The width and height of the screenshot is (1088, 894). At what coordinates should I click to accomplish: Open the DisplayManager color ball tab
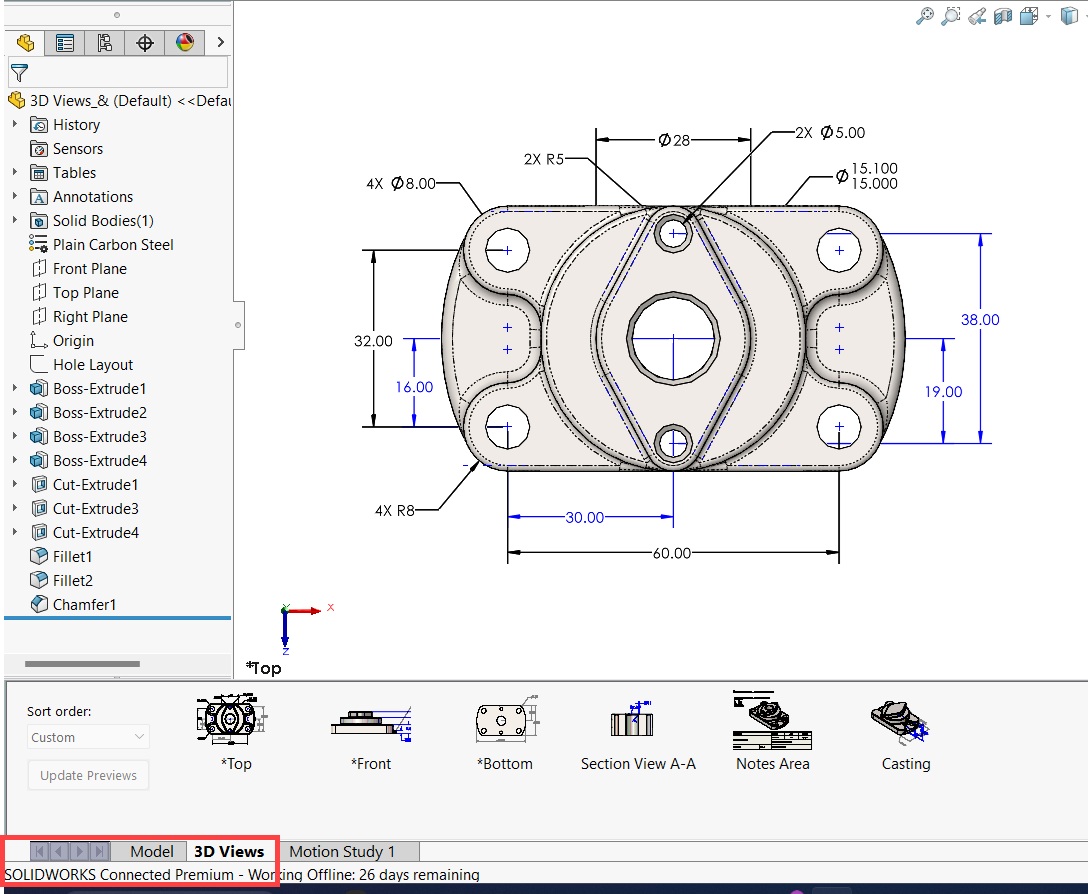tap(185, 43)
